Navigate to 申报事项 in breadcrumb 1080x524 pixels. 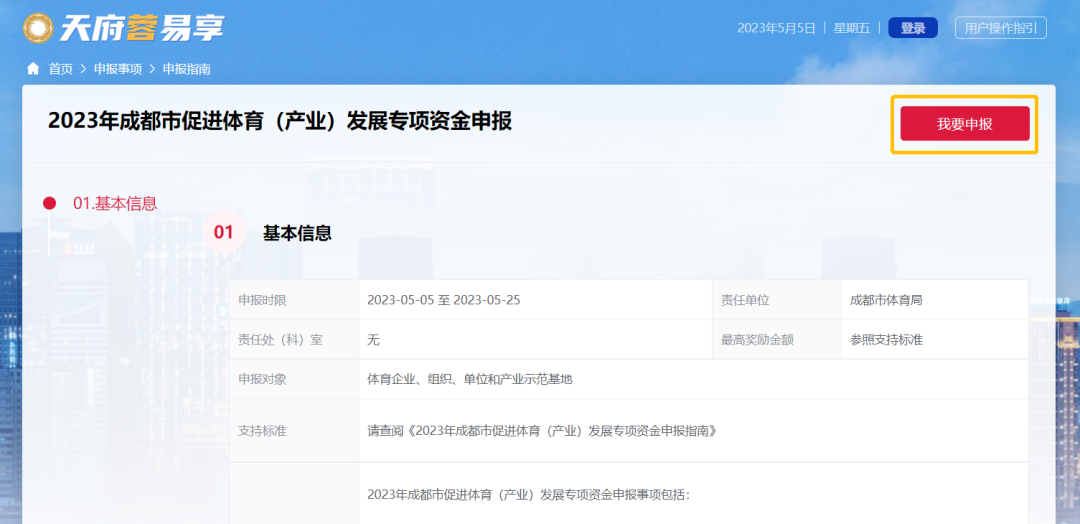[x=118, y=69]
